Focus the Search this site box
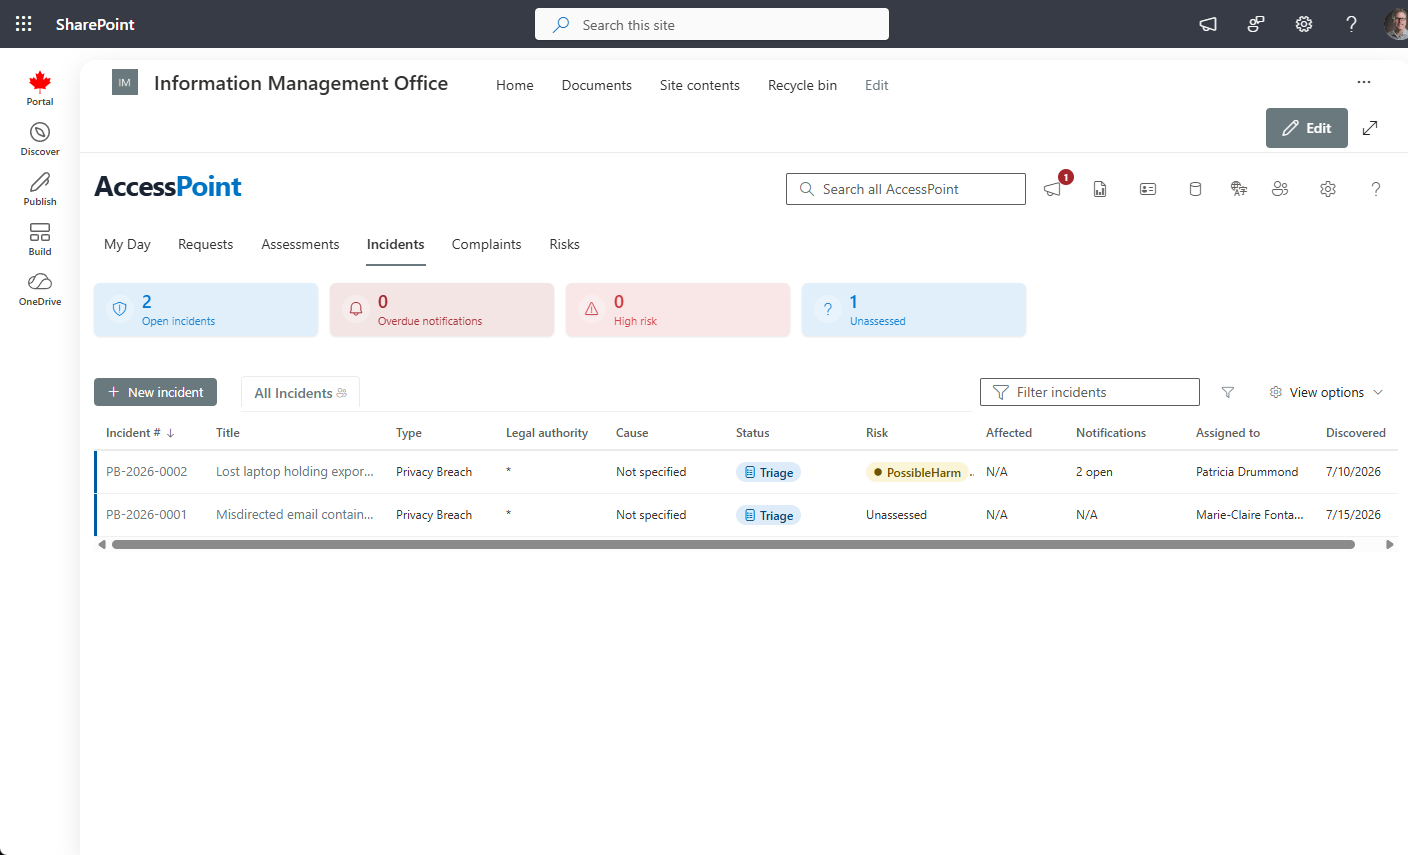The height and width of the screenshot is (855, 1408). tap(712, 24)
